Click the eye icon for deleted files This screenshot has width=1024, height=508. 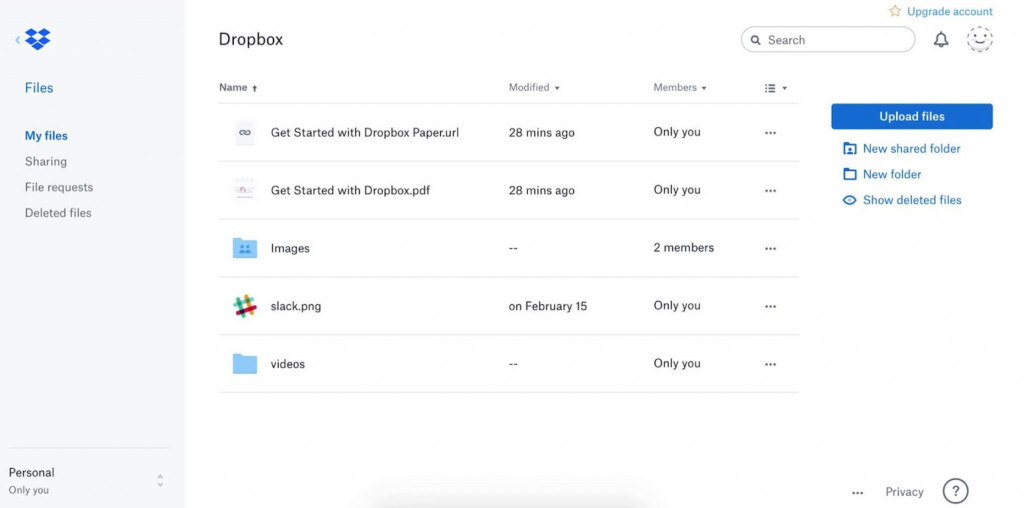(850, 200)
